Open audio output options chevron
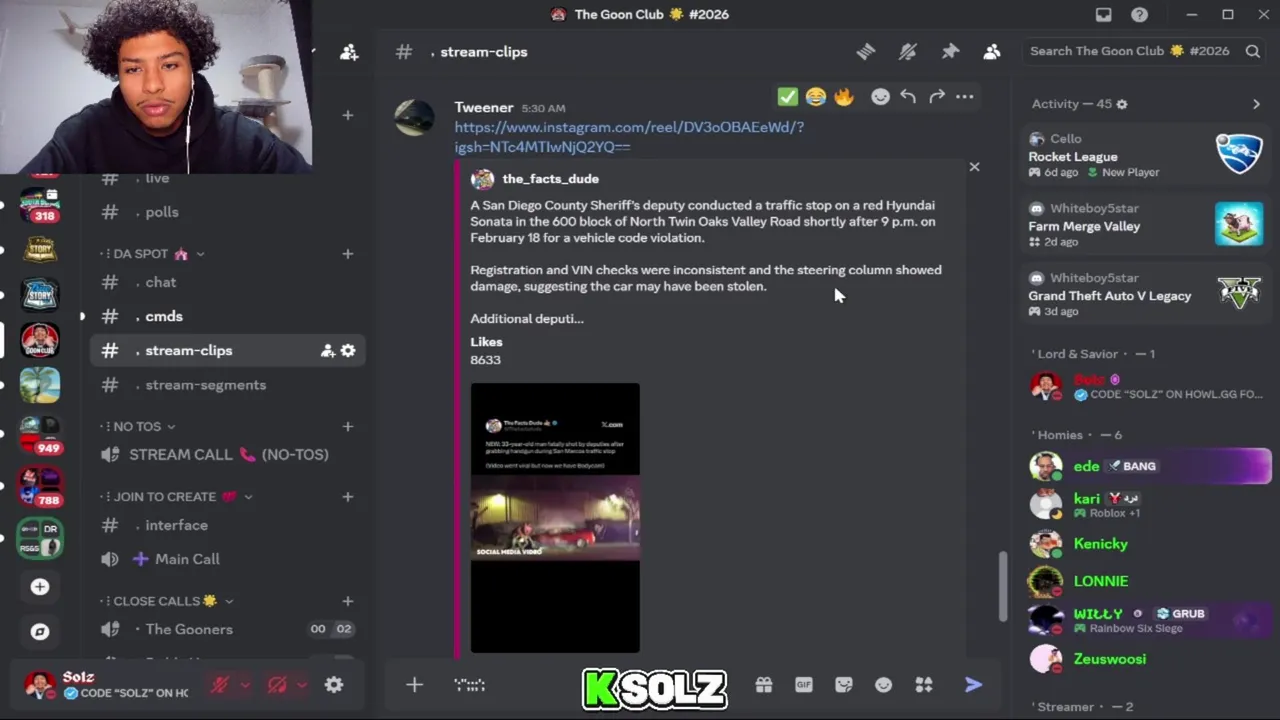The image size is (1280, 720). click(x=301, y=685)
